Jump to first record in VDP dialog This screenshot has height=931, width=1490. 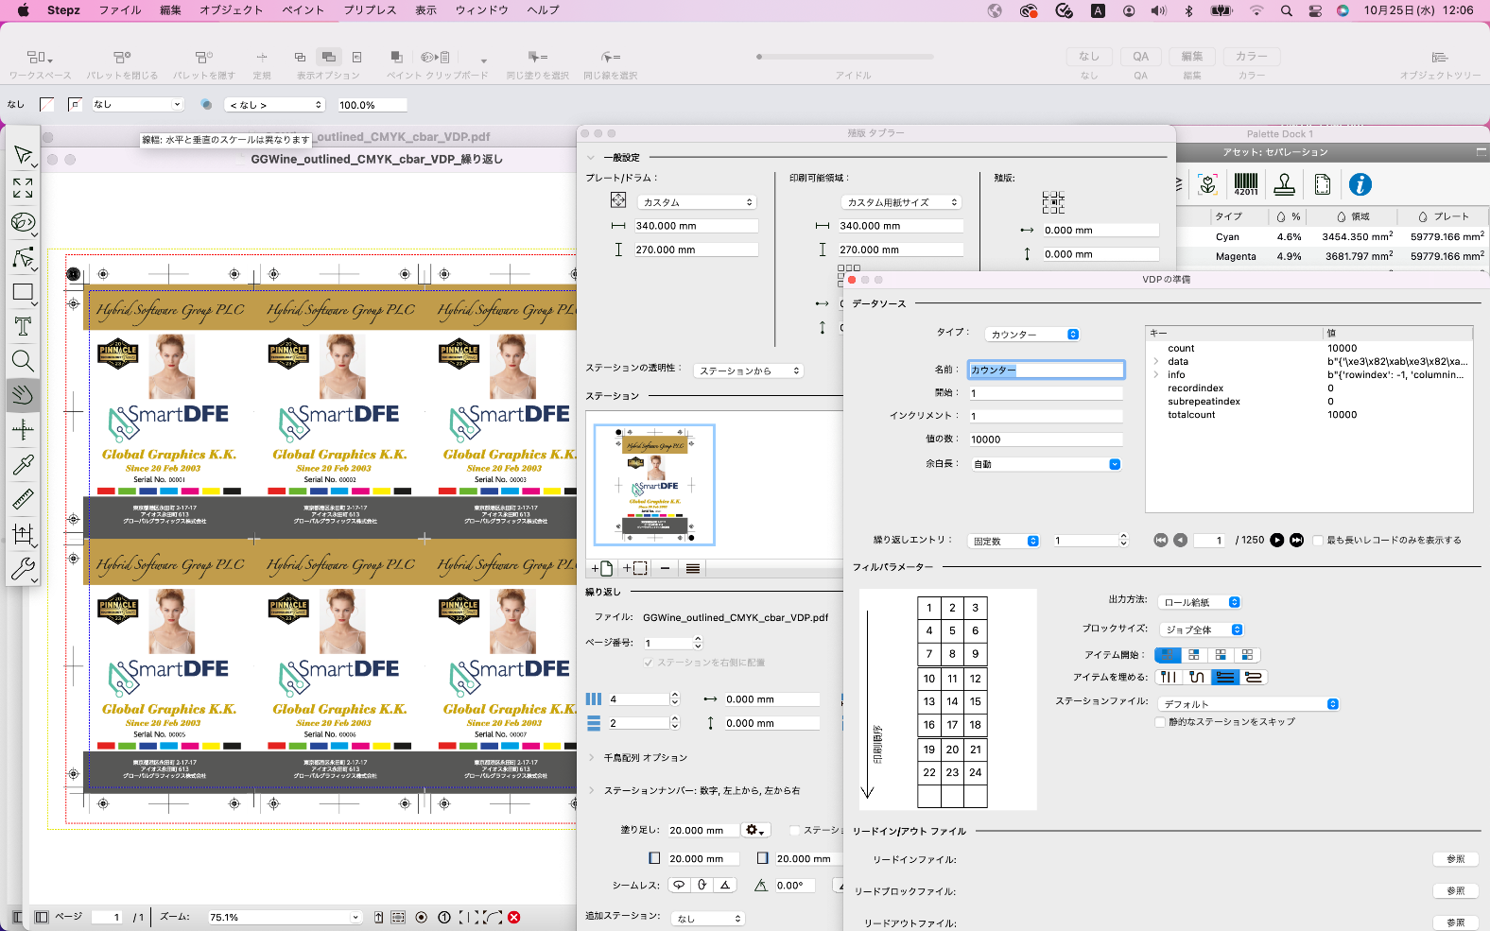(x=1160, y=540)
